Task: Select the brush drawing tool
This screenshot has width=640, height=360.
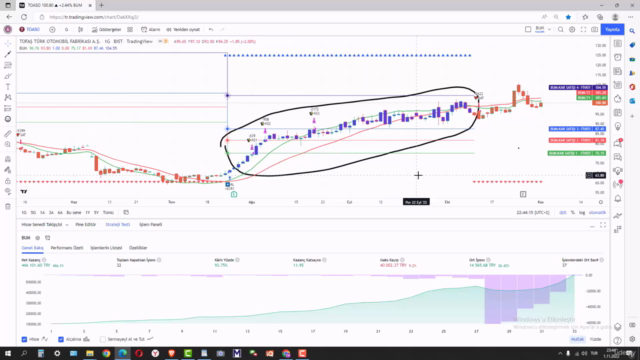Action: [8, 76]
